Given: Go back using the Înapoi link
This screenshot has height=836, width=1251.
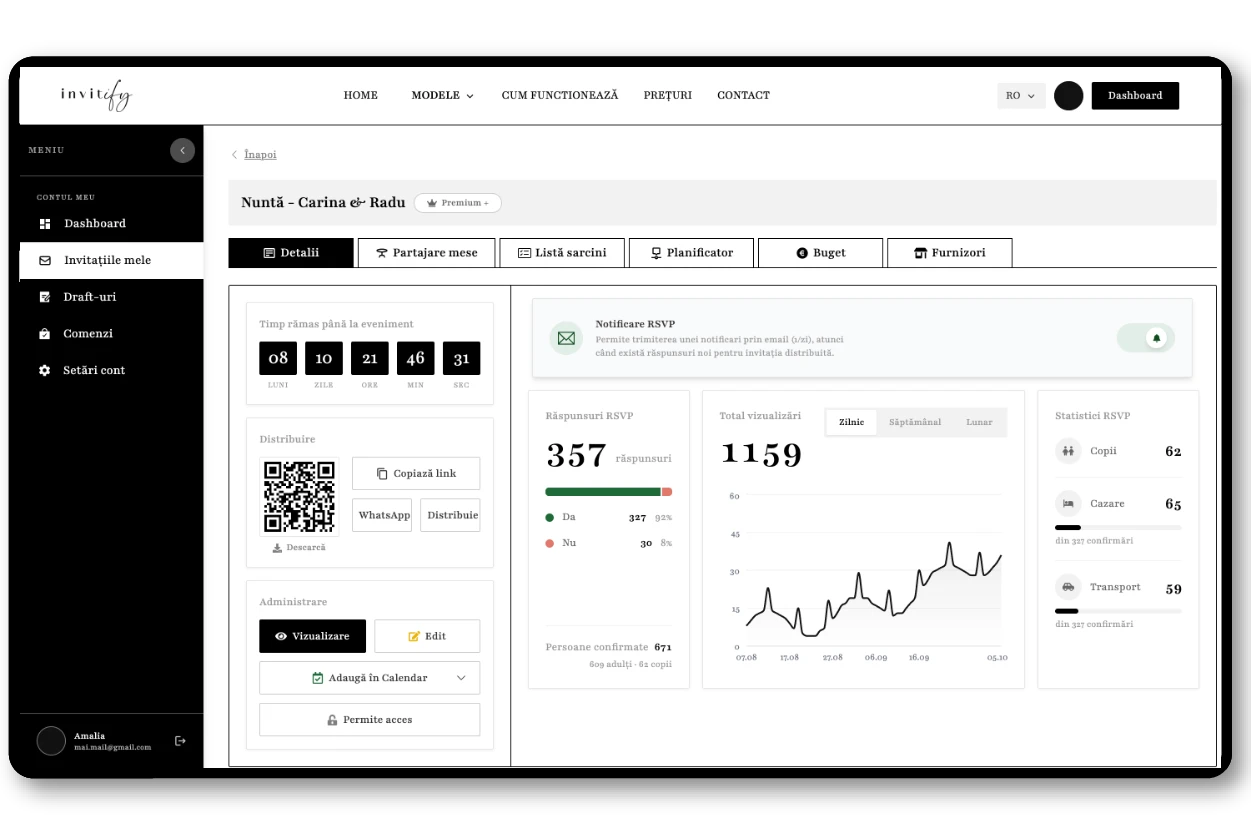Looking at the screenshot, I should [260, 155].
